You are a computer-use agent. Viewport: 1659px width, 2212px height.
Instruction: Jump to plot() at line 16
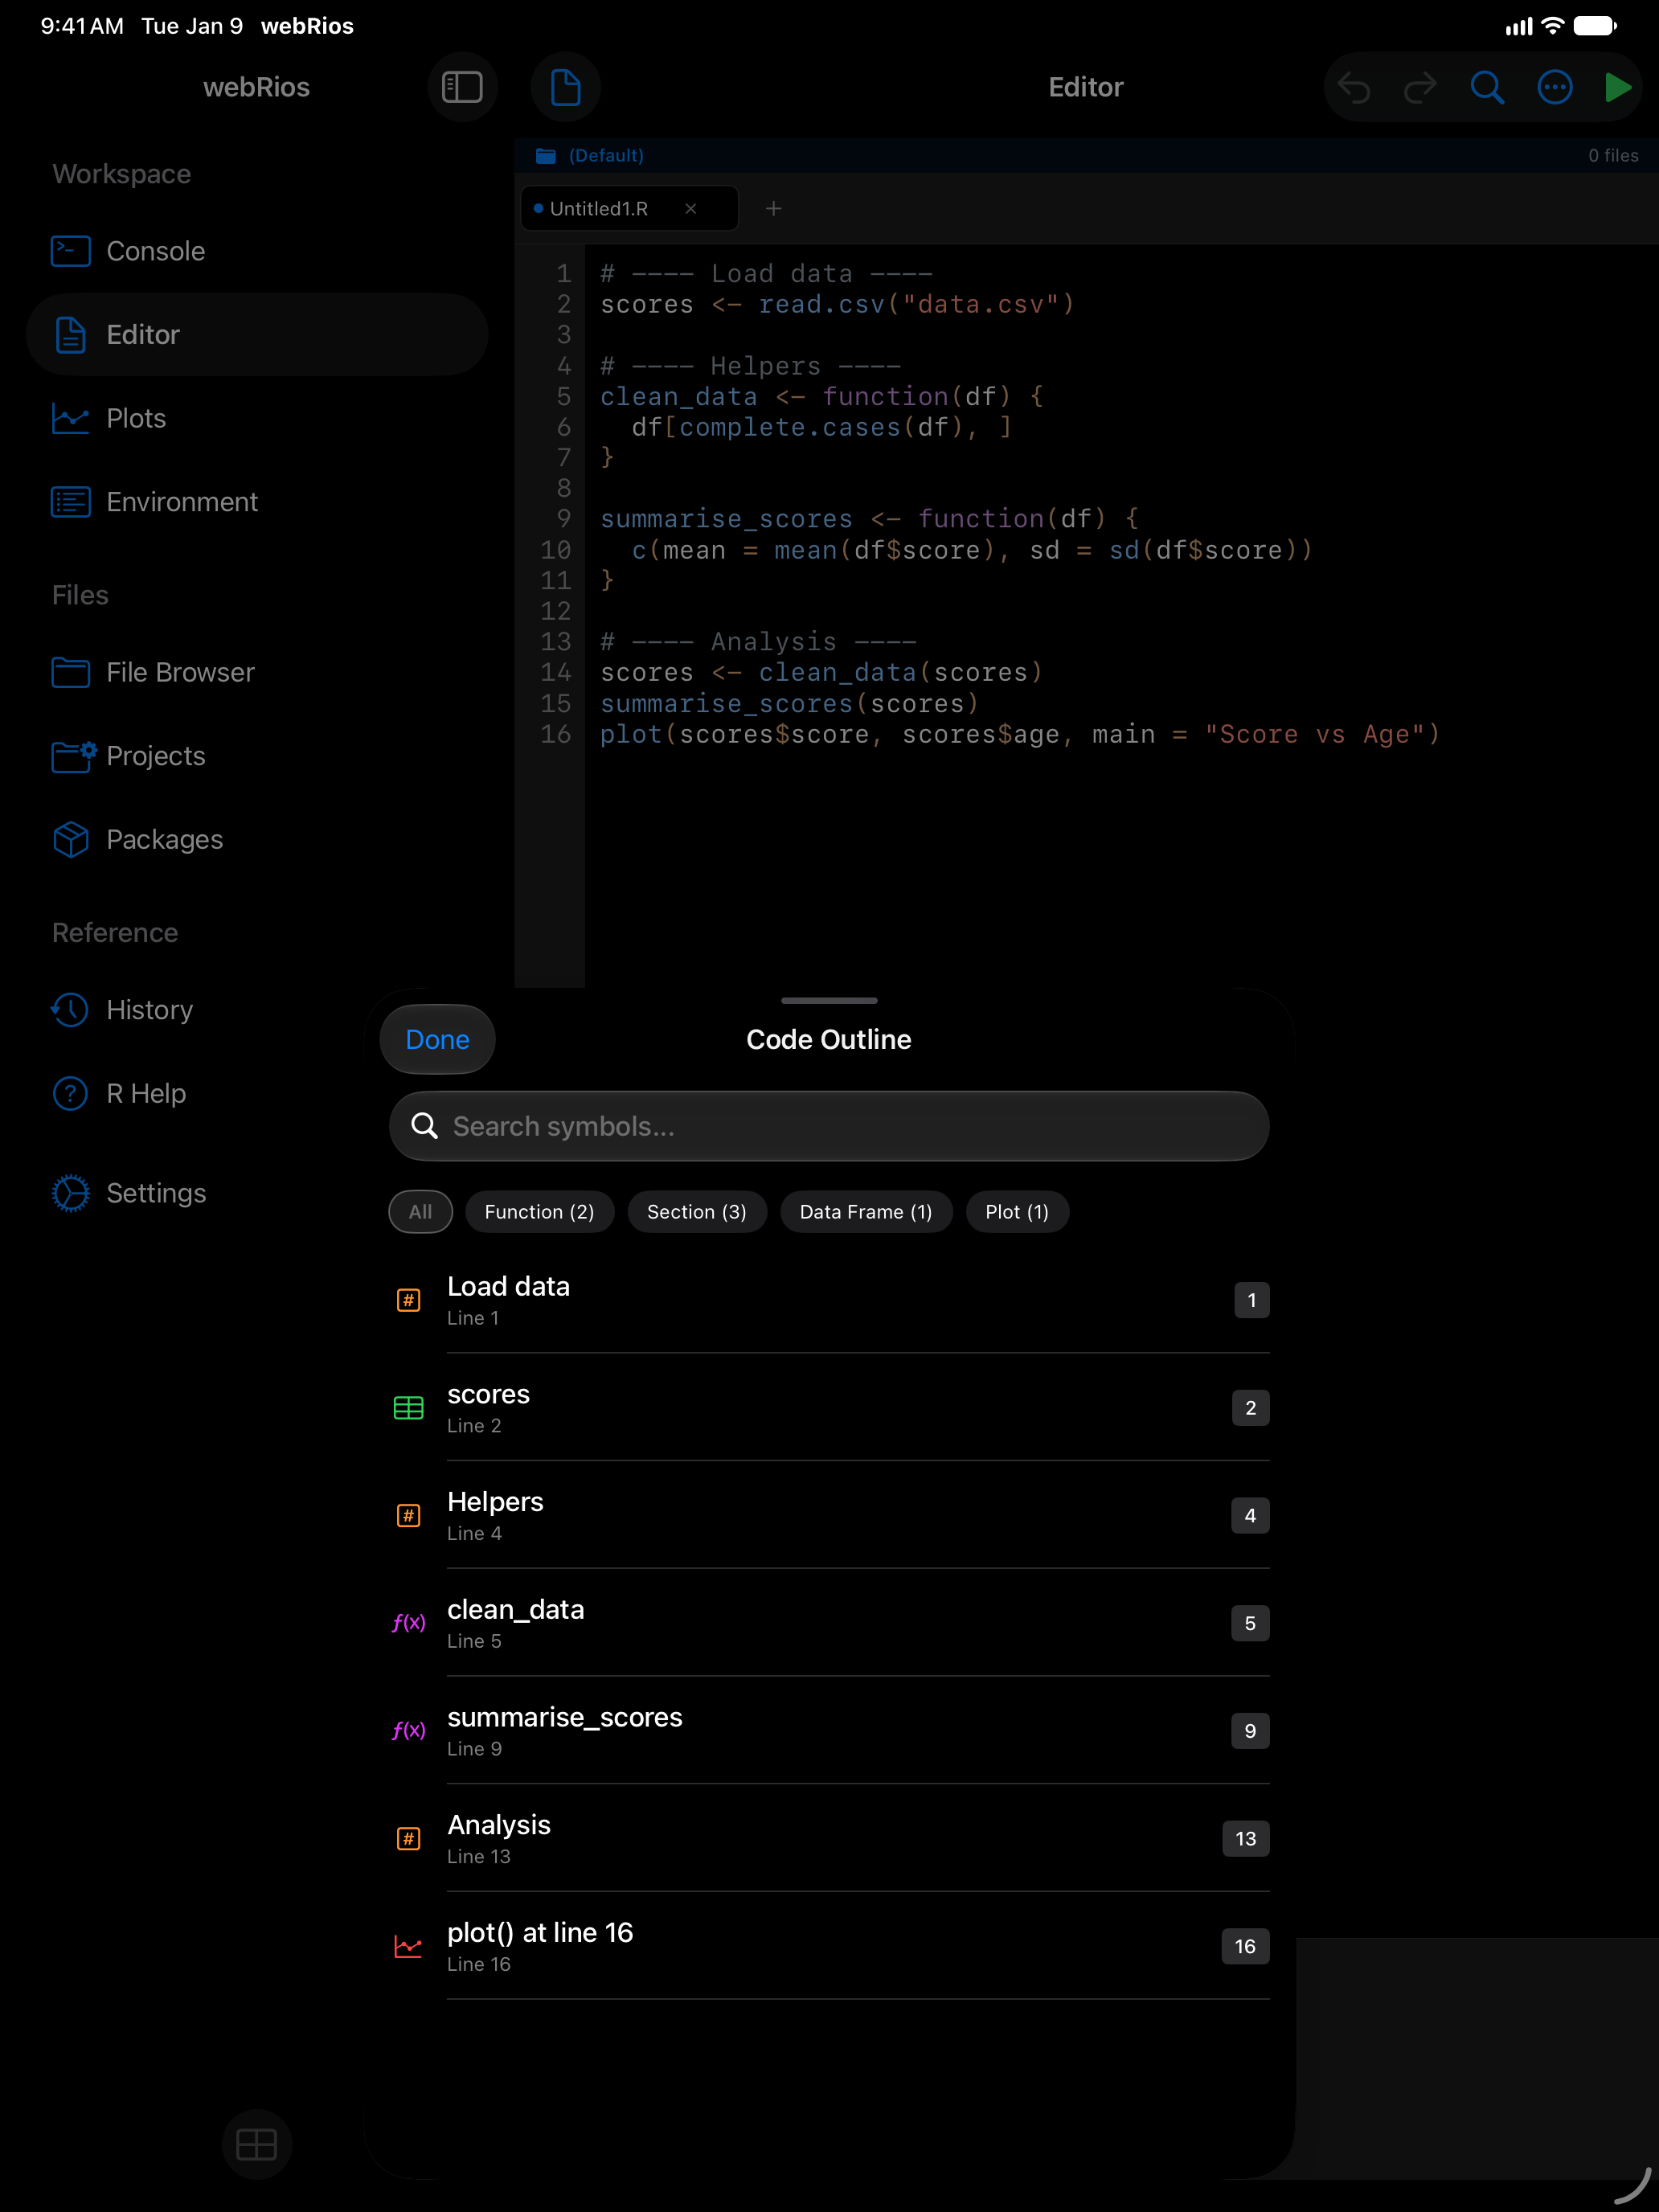(829, 1947)
